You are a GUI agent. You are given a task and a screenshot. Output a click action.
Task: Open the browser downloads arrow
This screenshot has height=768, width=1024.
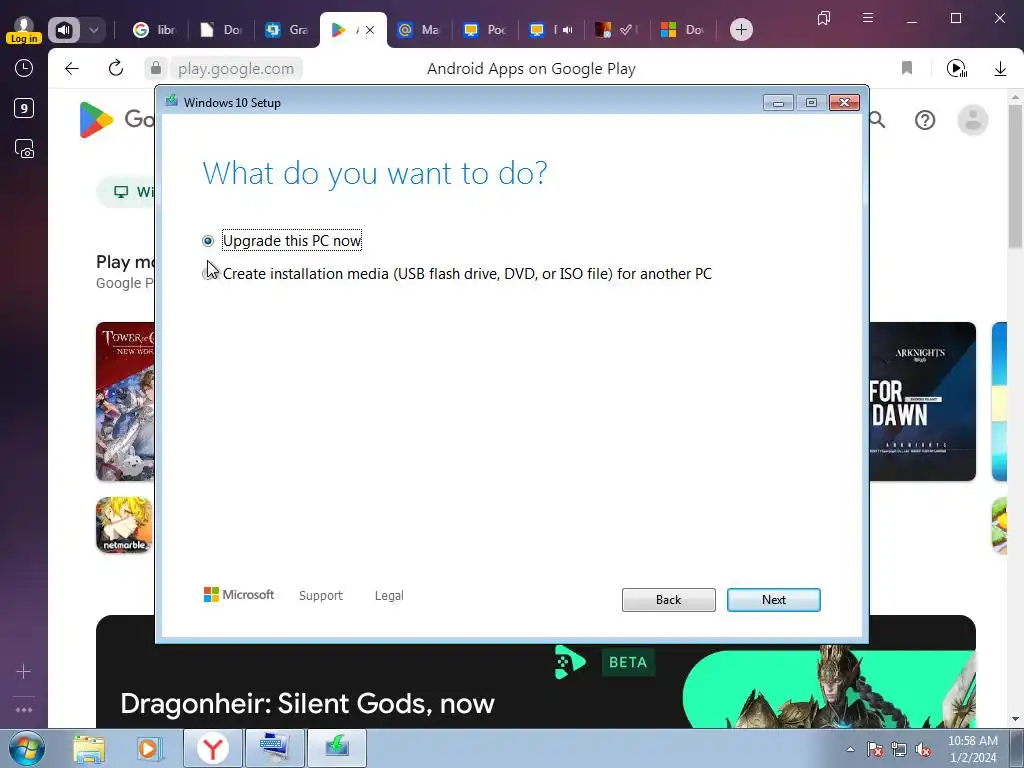coord(1000,69)
